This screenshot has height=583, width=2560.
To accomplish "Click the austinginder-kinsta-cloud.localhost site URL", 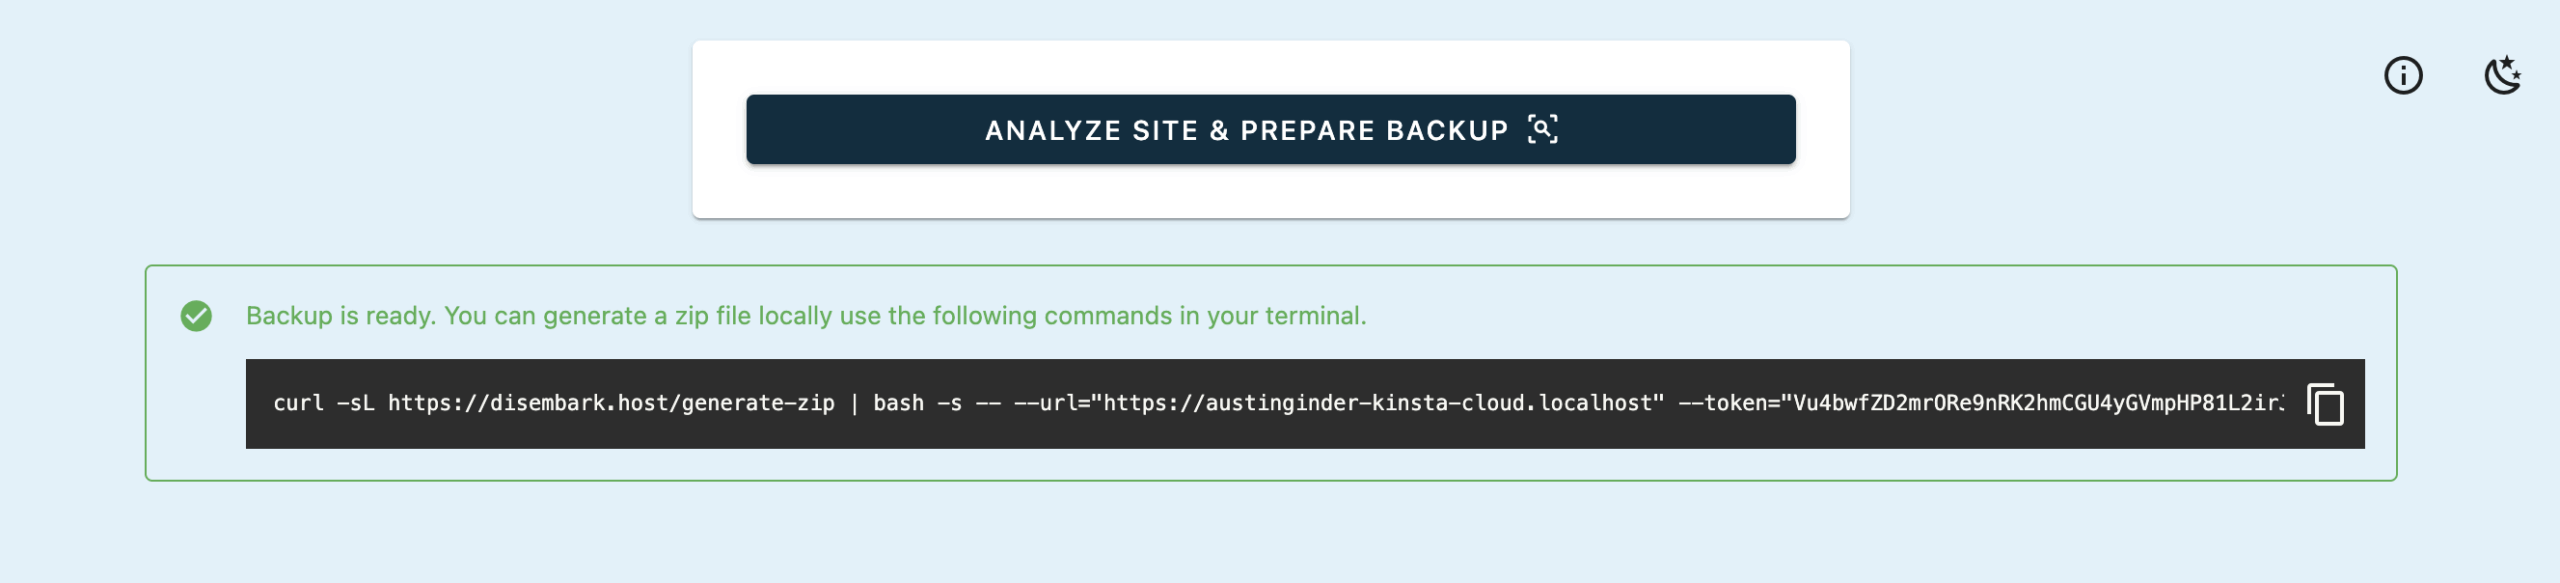I will [1378, 403].
